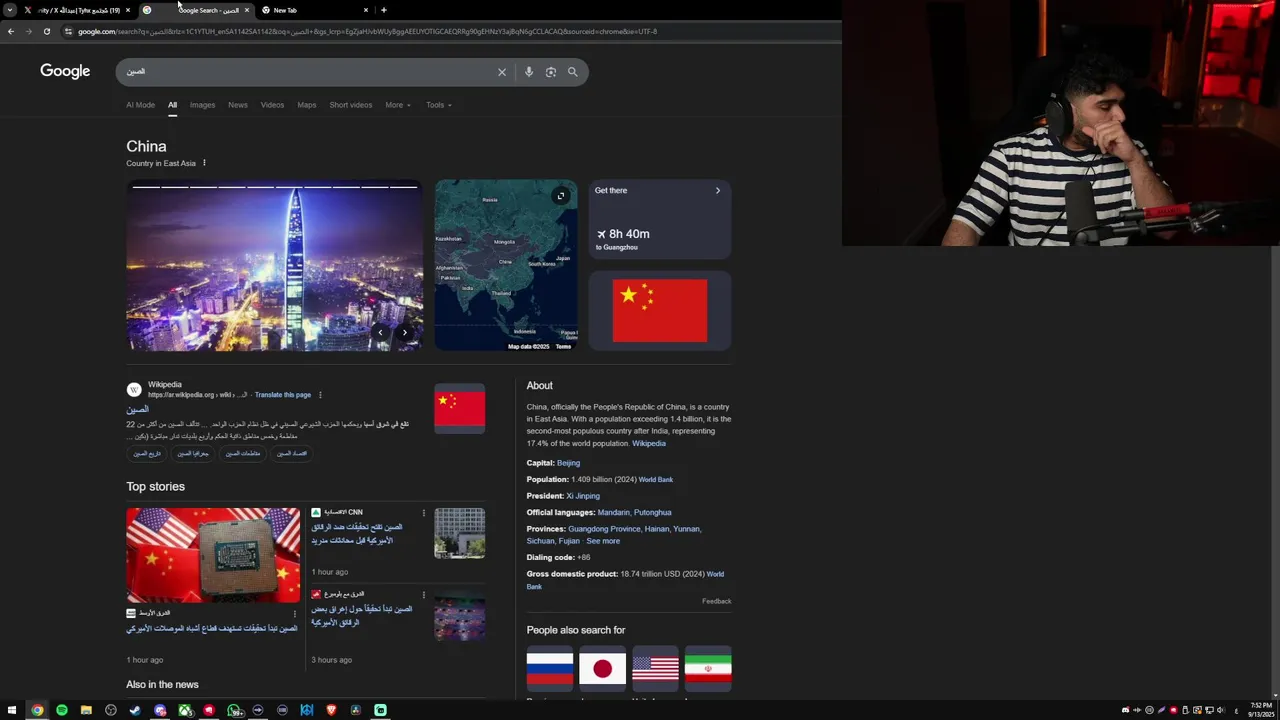Image resolution: width=1280 pixels, height=720 pixels.
Task: Switch to Images search tab
Action: click(202, 105)
